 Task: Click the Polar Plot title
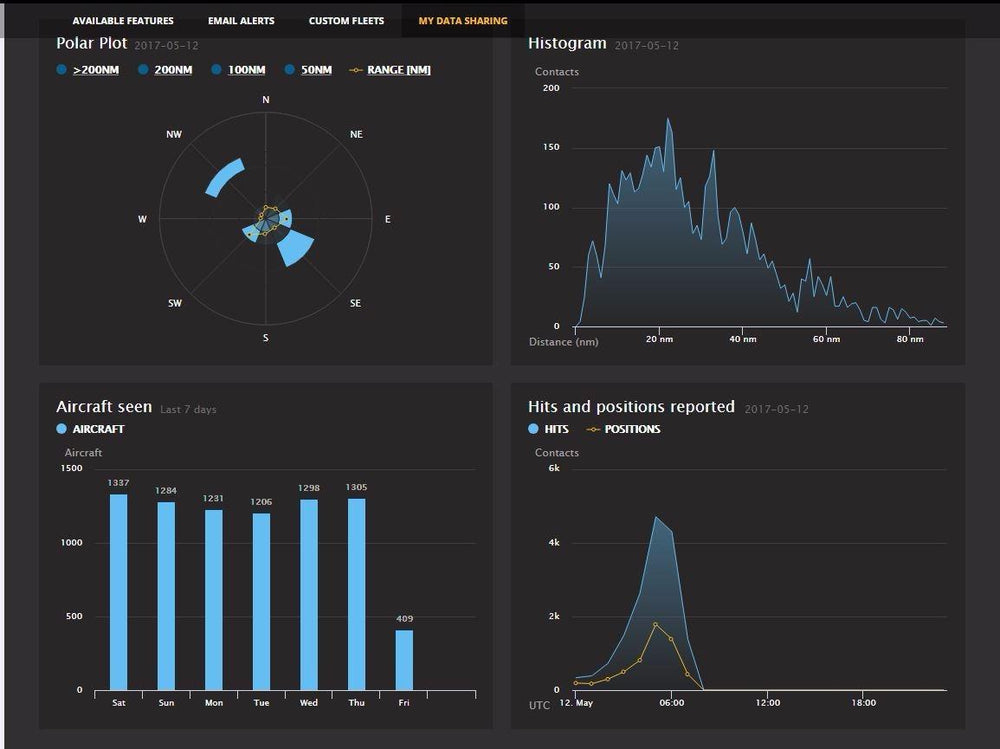click(x=92, y=43)
